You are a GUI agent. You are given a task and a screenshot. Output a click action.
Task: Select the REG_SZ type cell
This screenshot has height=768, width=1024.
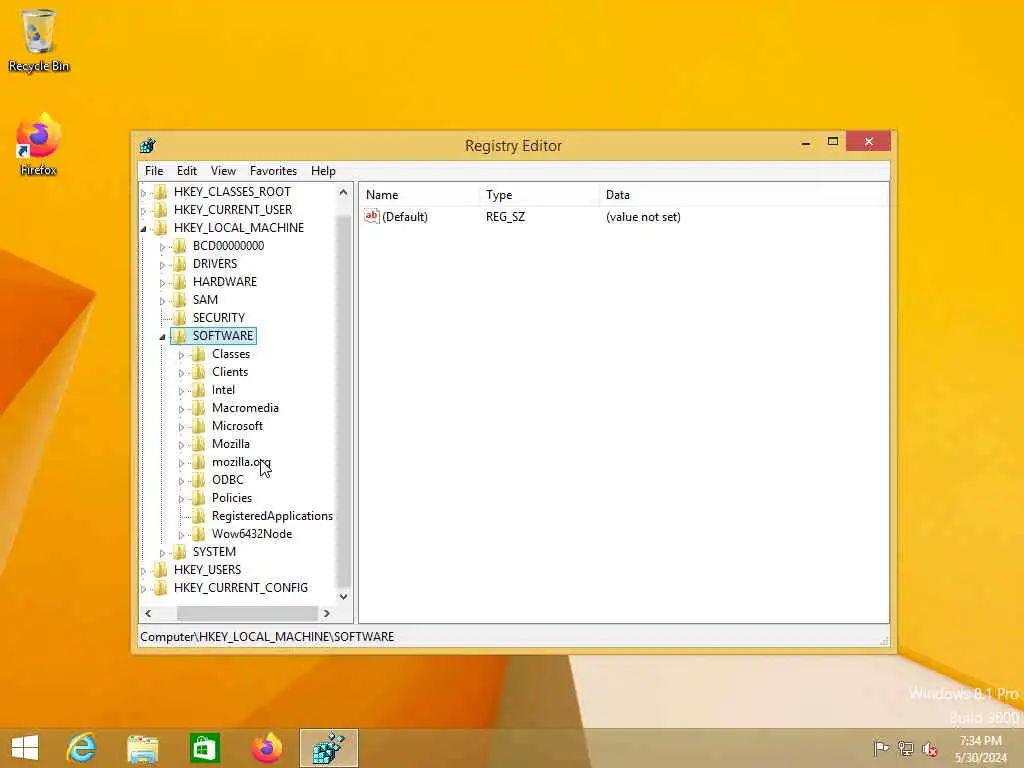(505, 217)
